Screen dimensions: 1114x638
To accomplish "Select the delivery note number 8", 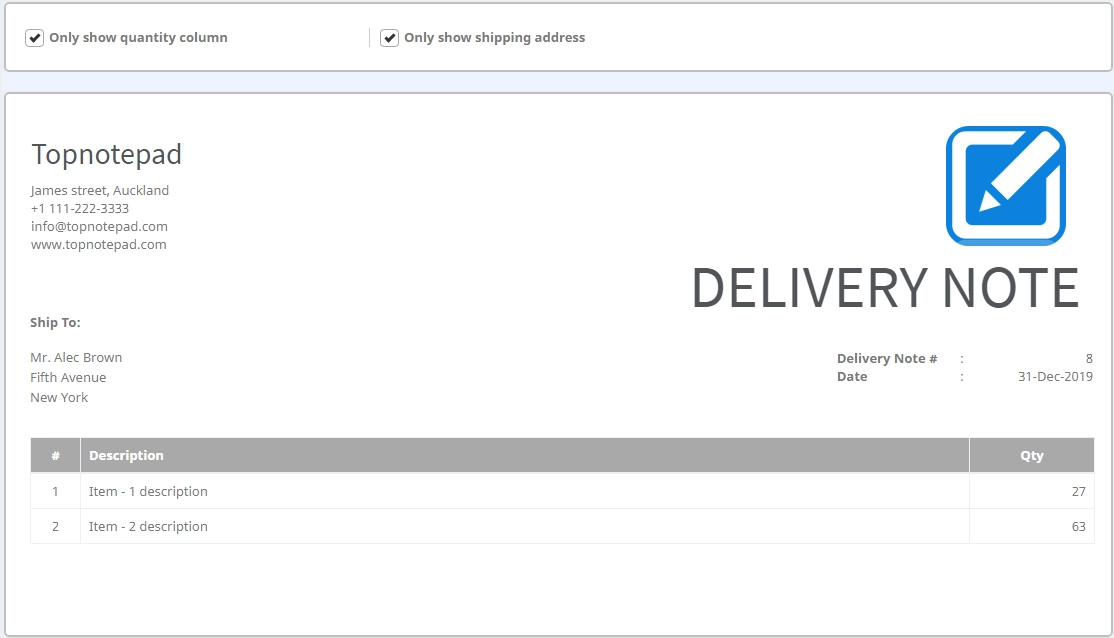I will click(1088, 359).
